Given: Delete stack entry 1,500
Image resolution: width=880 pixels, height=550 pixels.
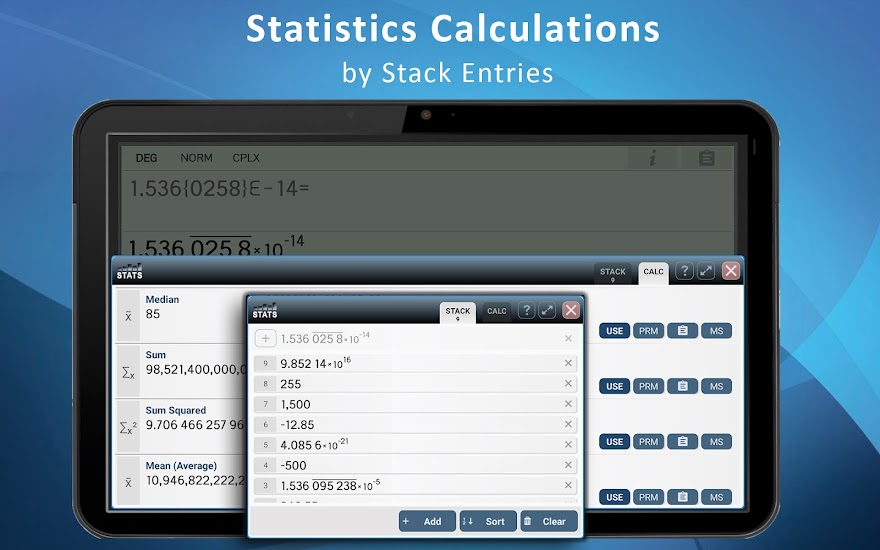Looking at the screenshot, I should [568, 404].
